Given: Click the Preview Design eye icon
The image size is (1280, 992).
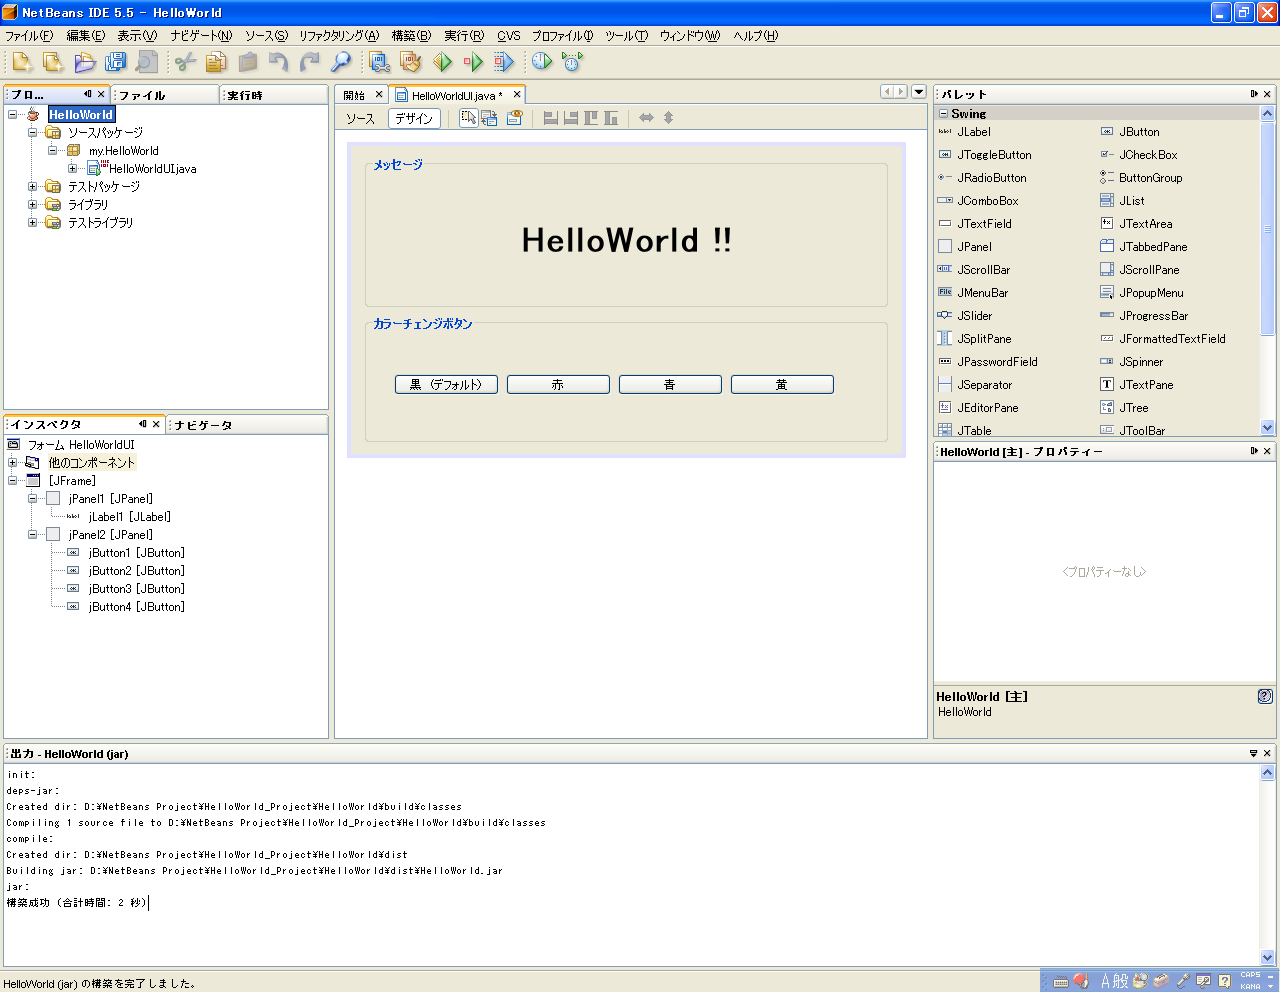Looking at the screenshot, I should click(514, 118).
